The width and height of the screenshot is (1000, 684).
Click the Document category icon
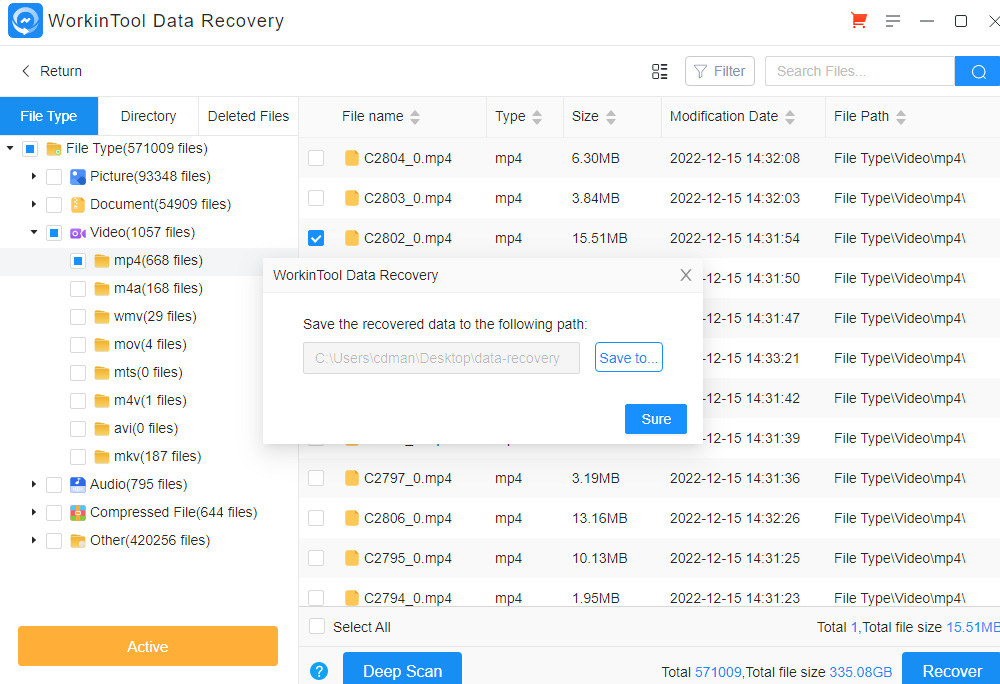[x=78, y=205]
